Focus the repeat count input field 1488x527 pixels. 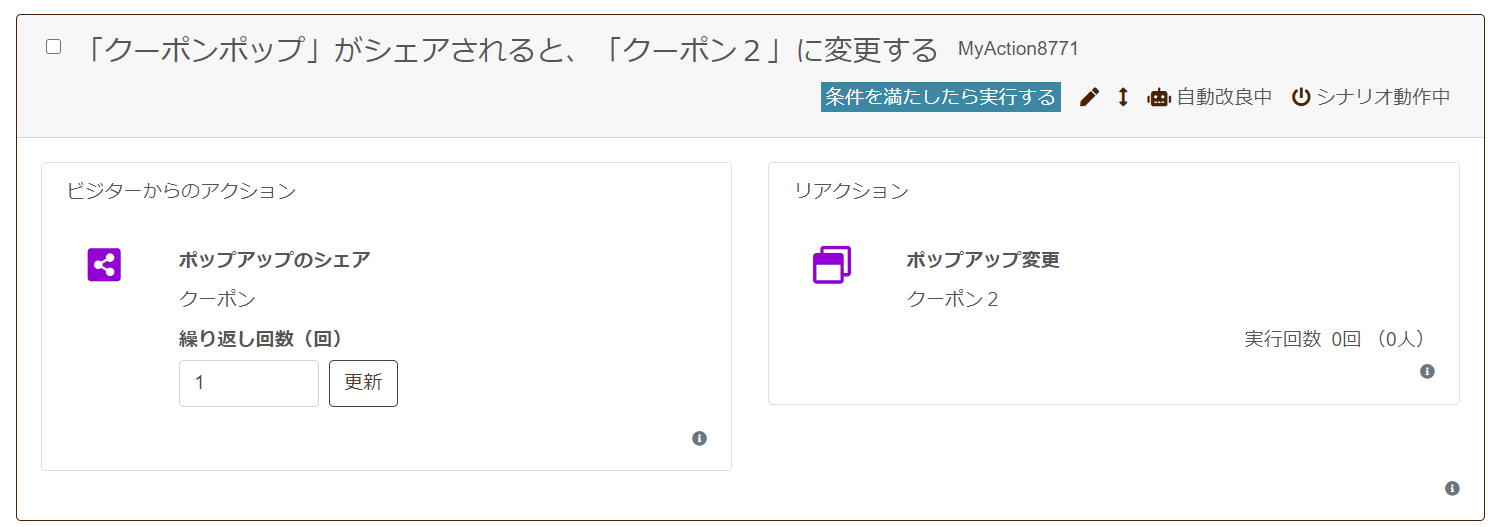249,383
